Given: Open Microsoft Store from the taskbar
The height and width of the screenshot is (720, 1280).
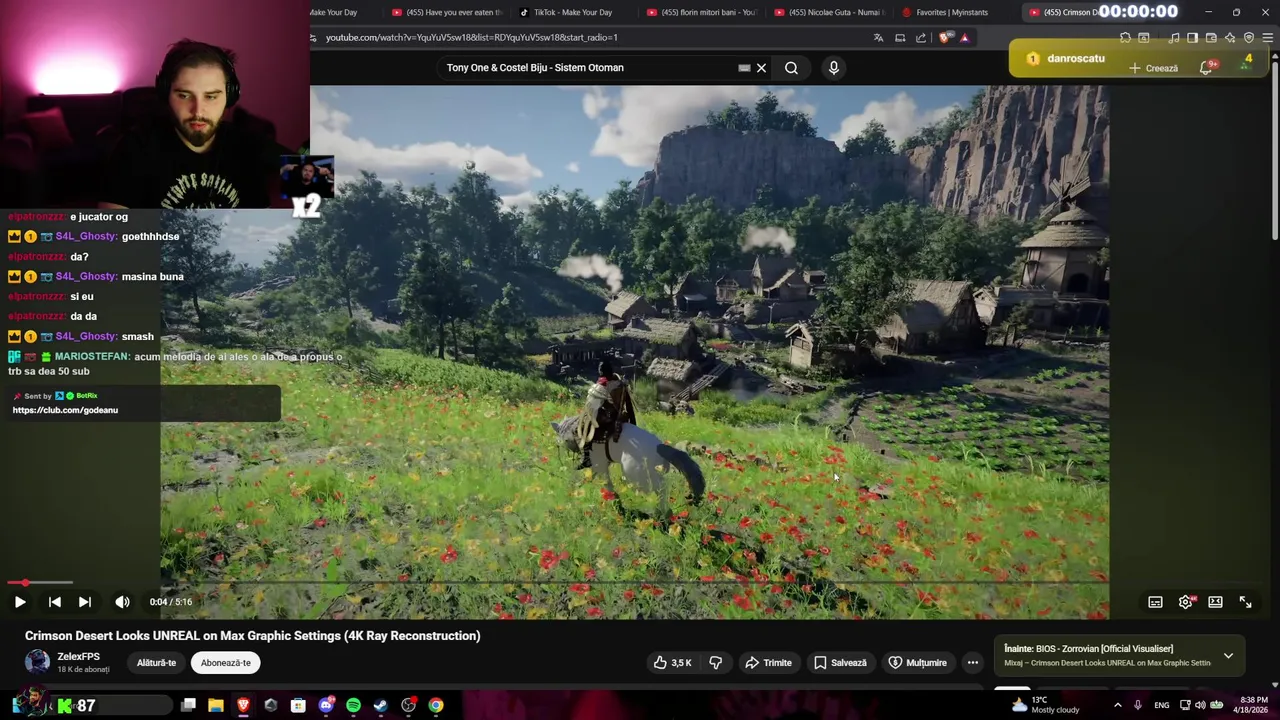Looking at the screenshot, I should click(x=298, y=705).
